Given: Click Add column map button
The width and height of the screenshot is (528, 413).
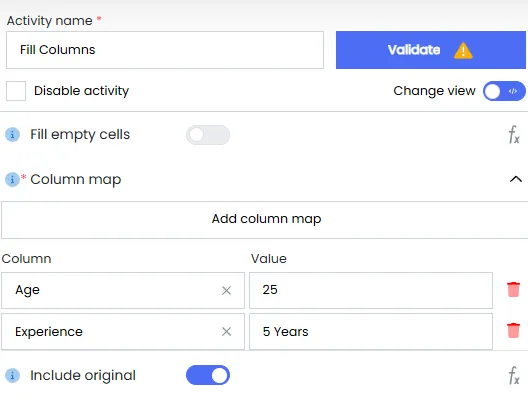Looking at the screenshot, I should pyautogui.click(x=266, y=220).
